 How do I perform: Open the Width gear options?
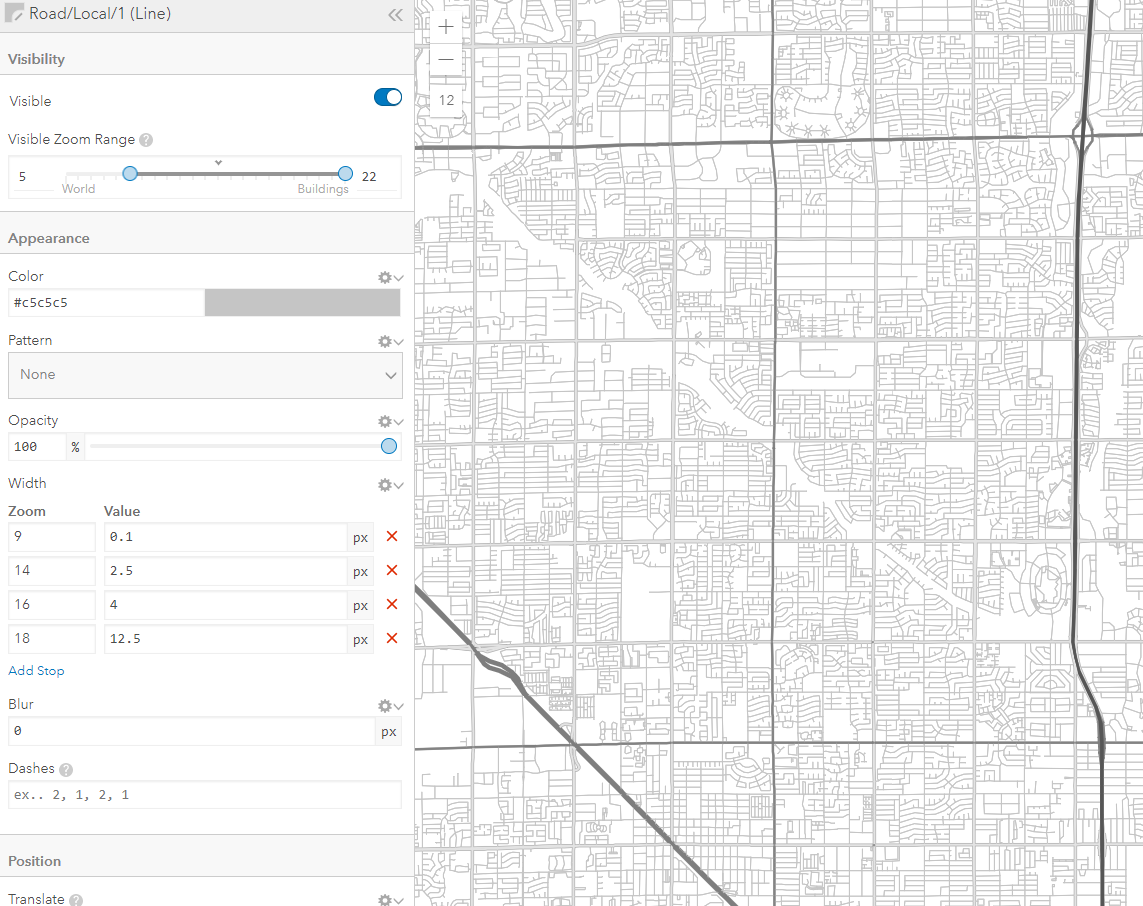390,485
